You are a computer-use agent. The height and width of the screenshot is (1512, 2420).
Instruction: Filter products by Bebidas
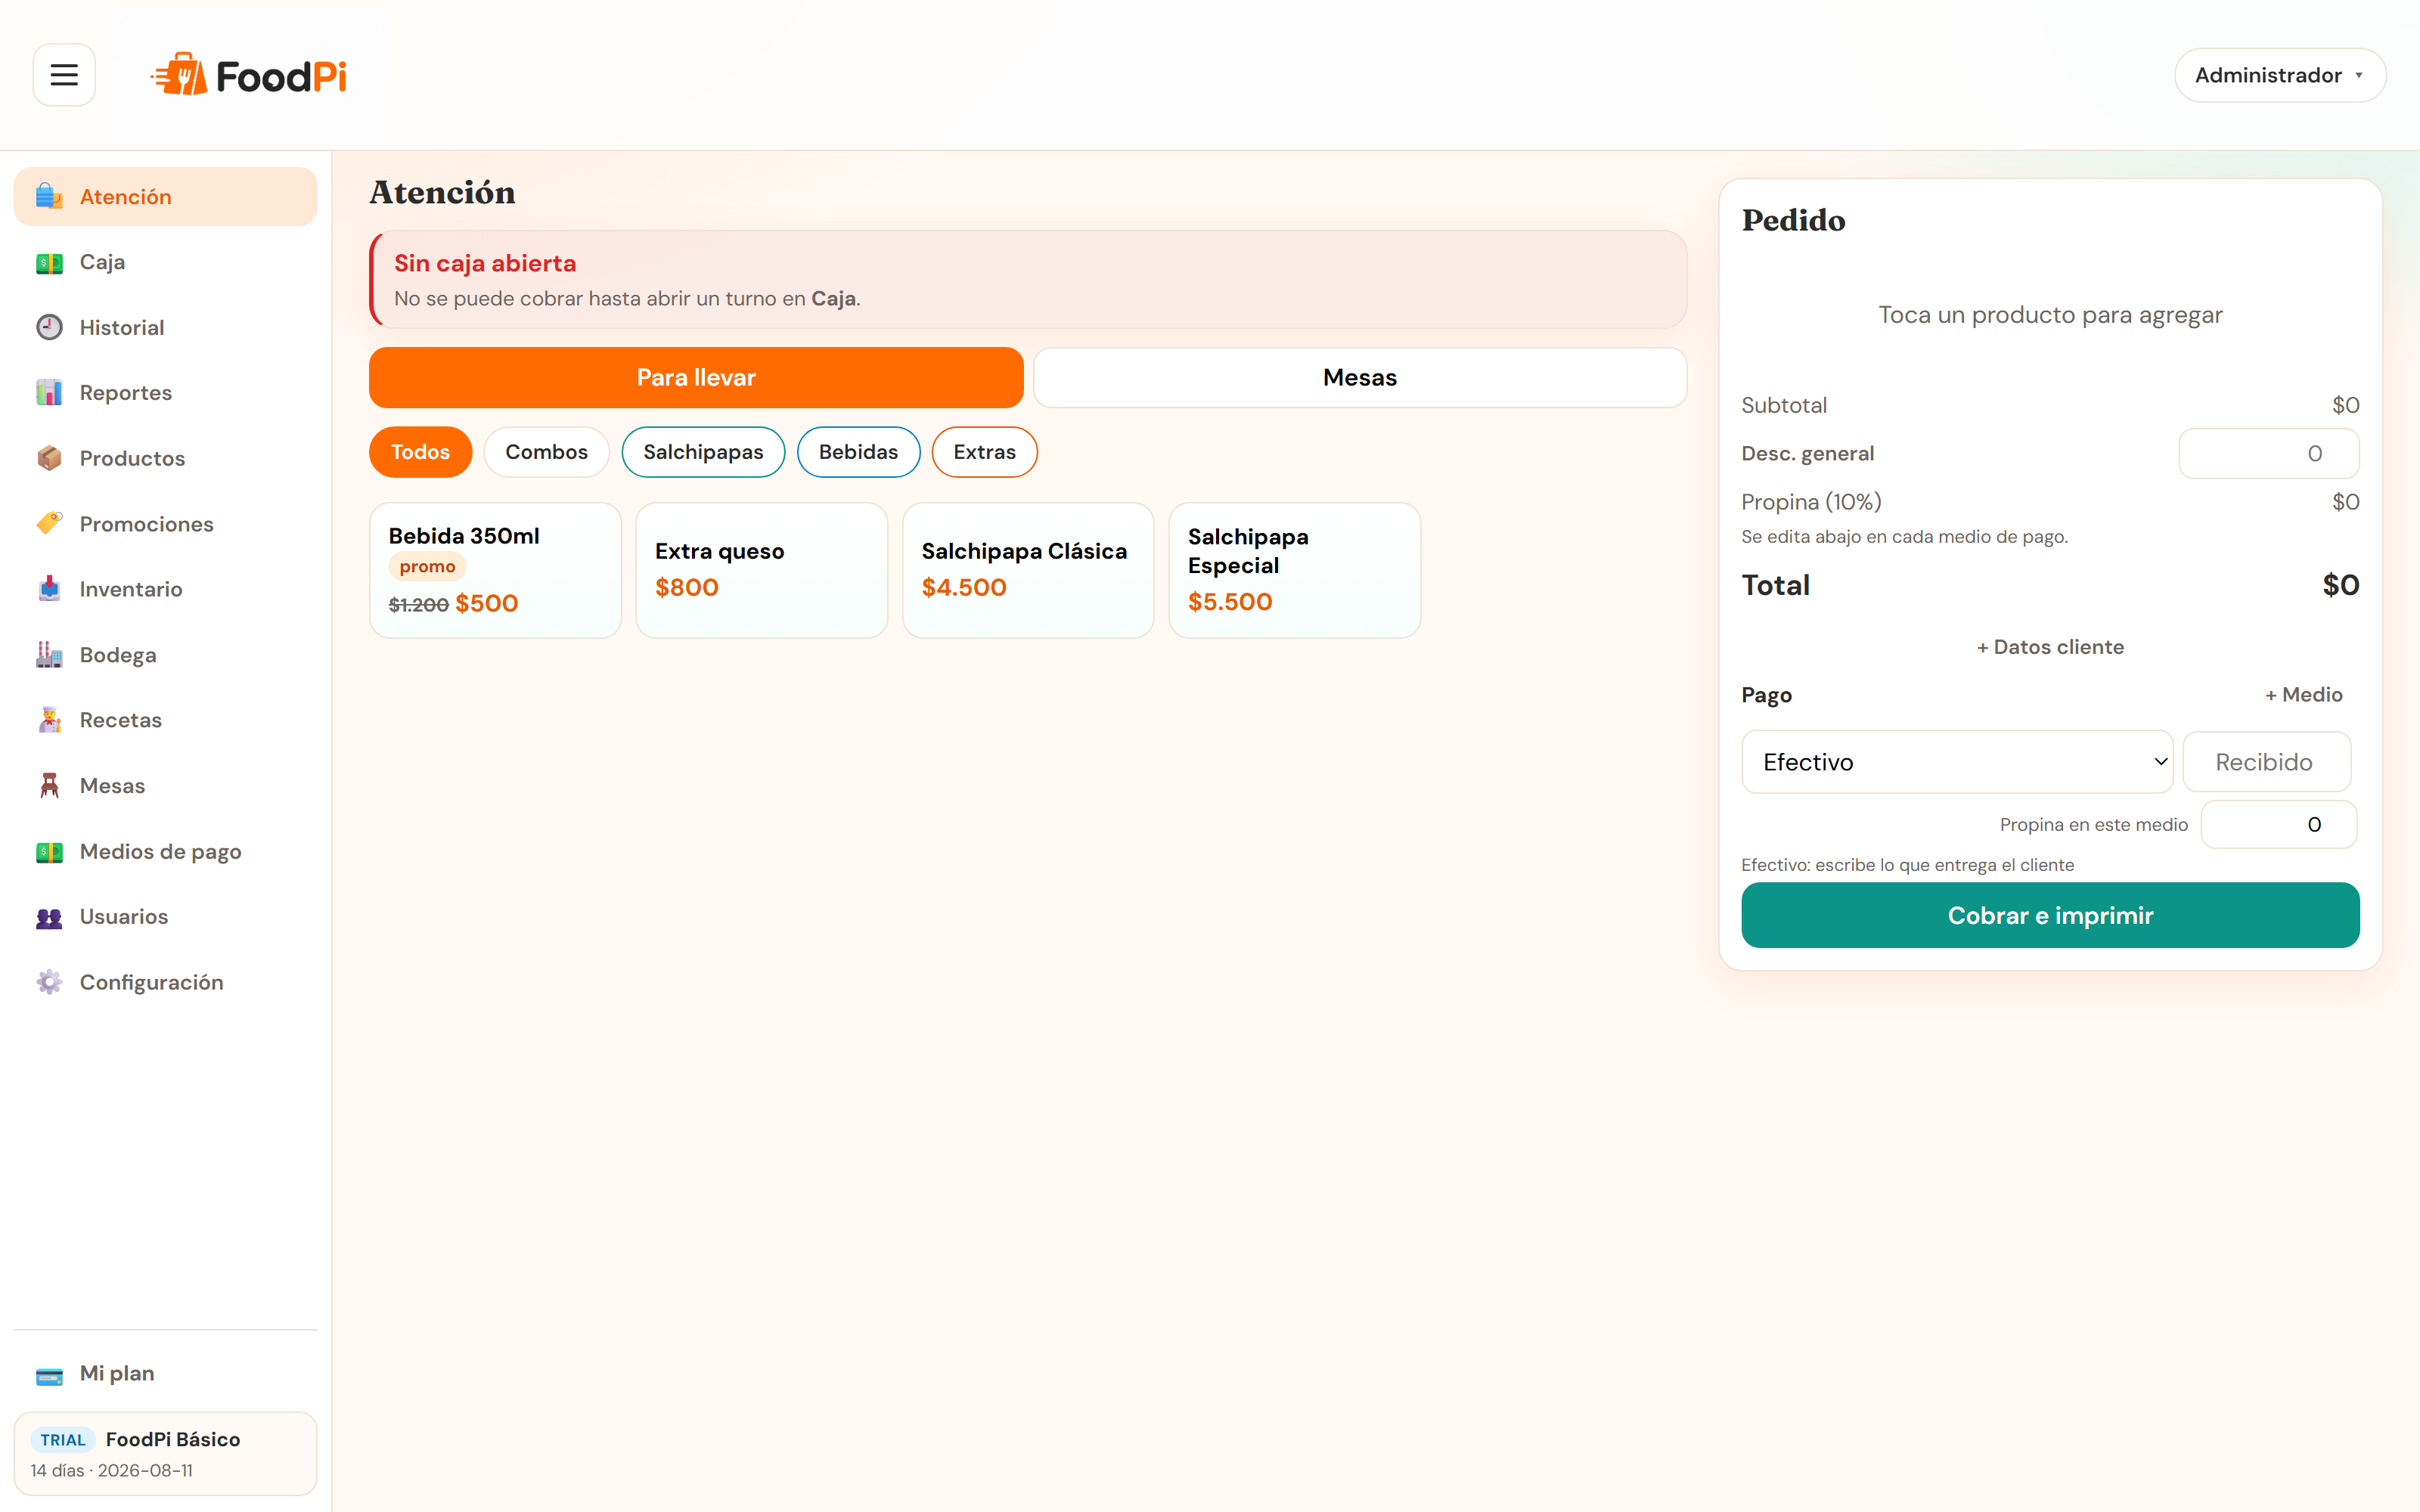point(858,452)
